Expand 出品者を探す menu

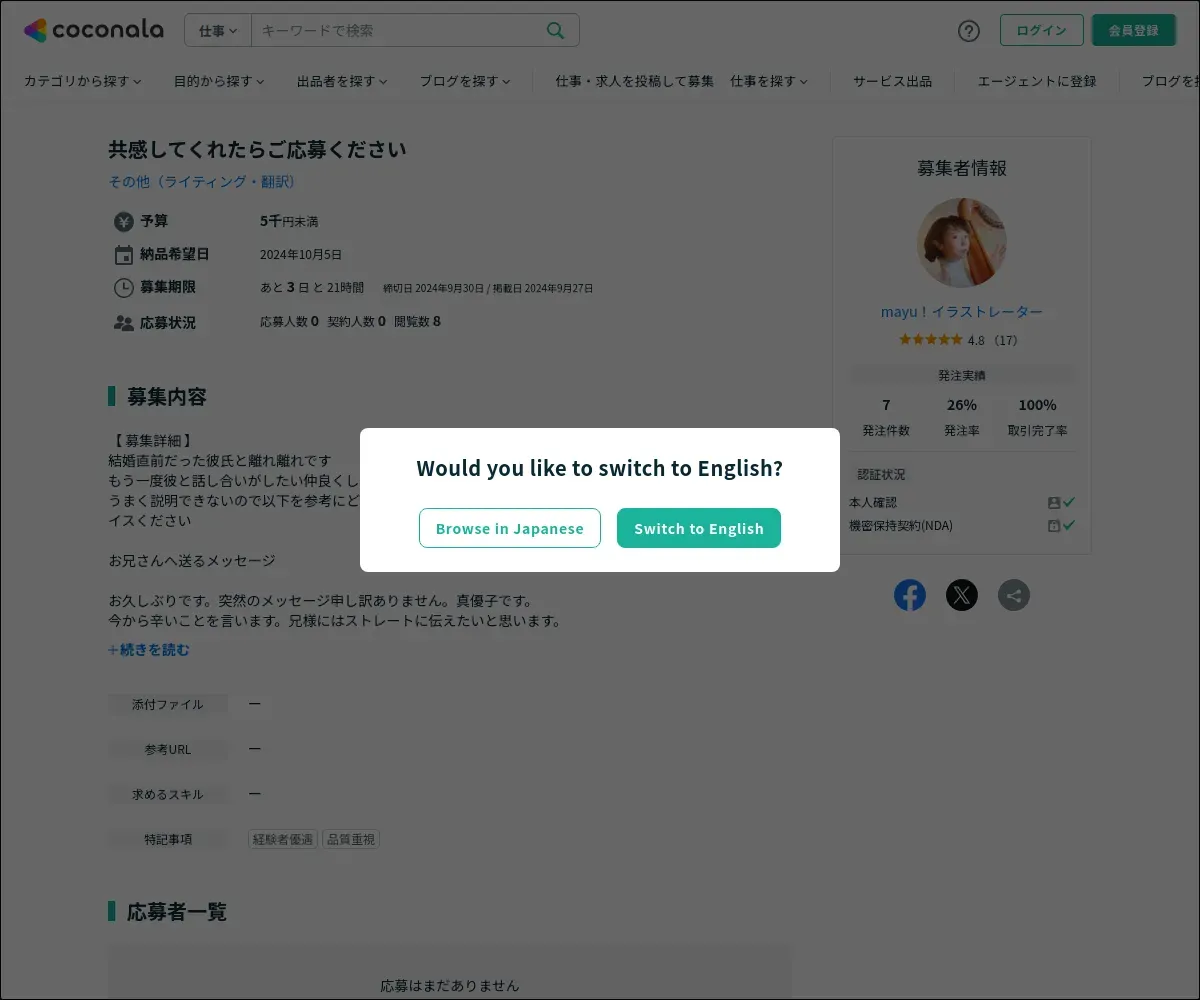[x=342, y=81]
